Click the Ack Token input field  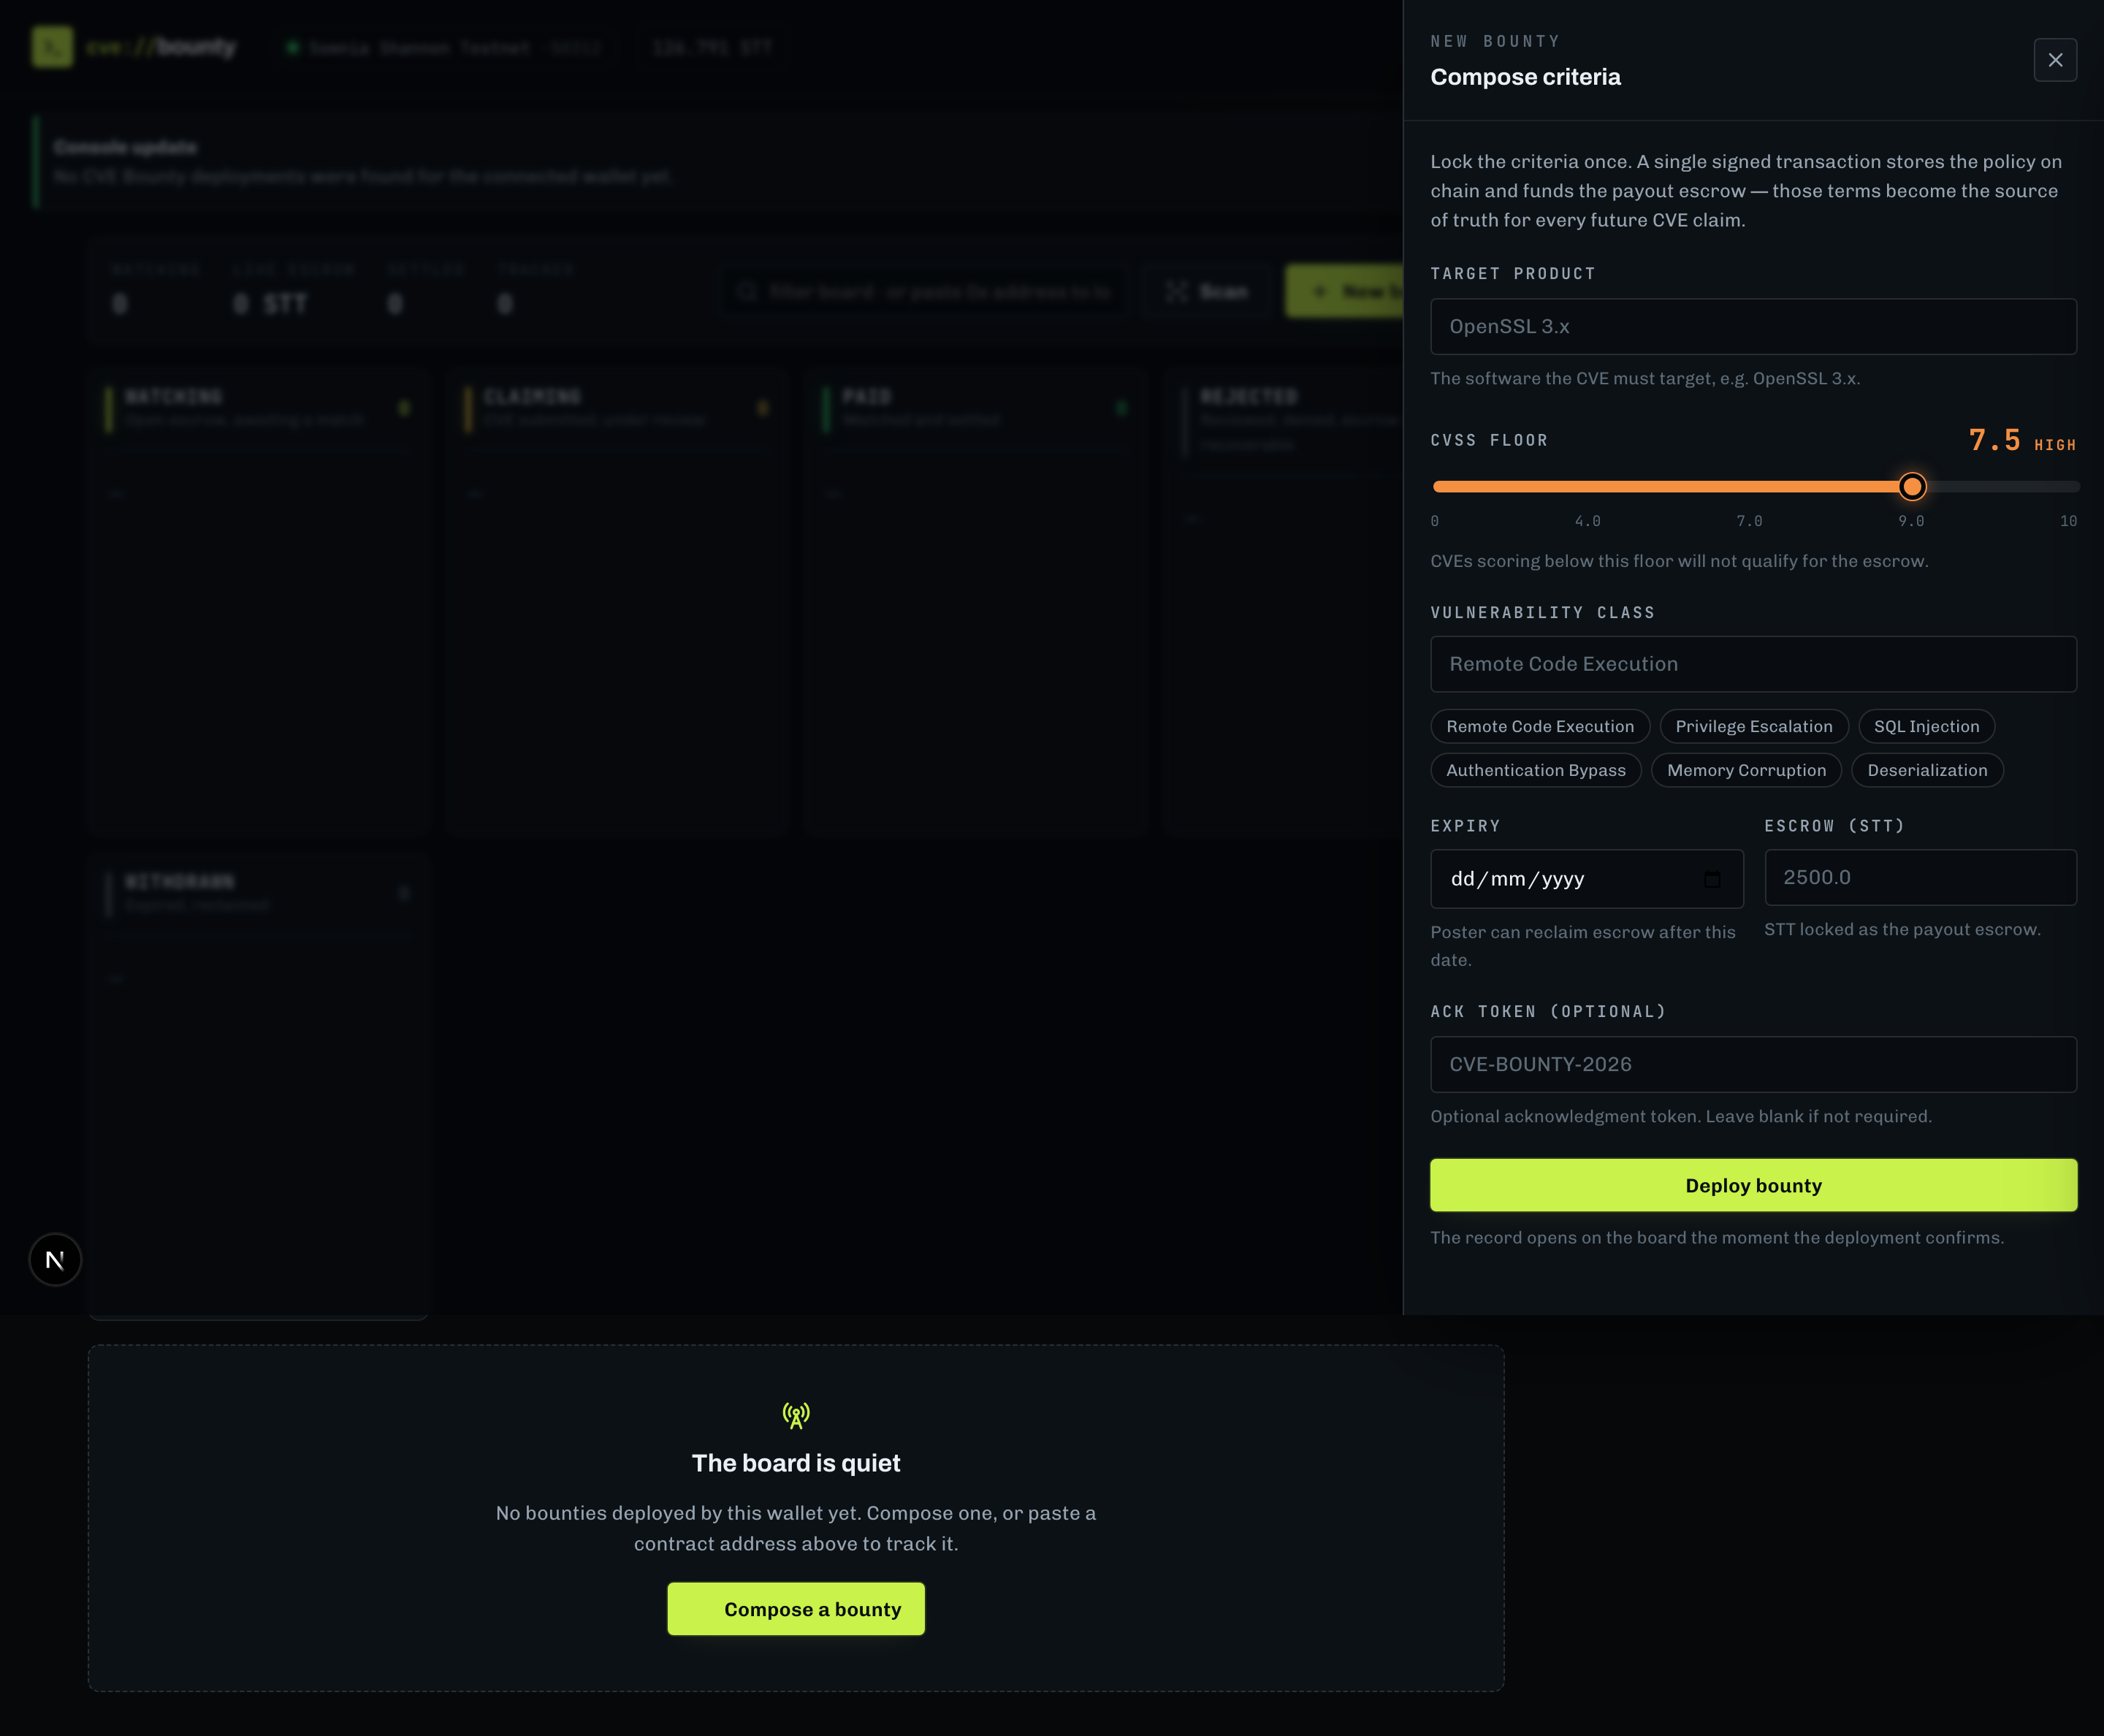pos(1753,1064)
